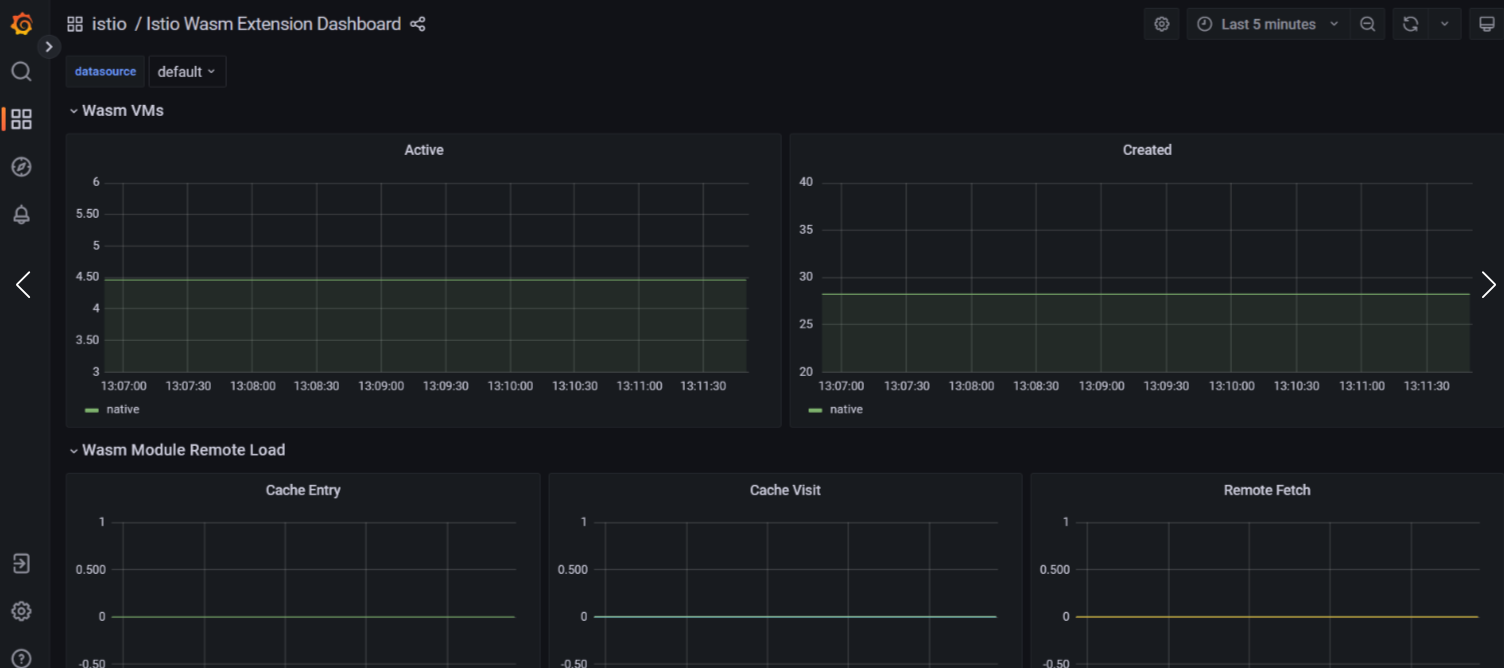Open the Grafana home logo
Viewport: 1504px width, 668px height.
(21, 24)
